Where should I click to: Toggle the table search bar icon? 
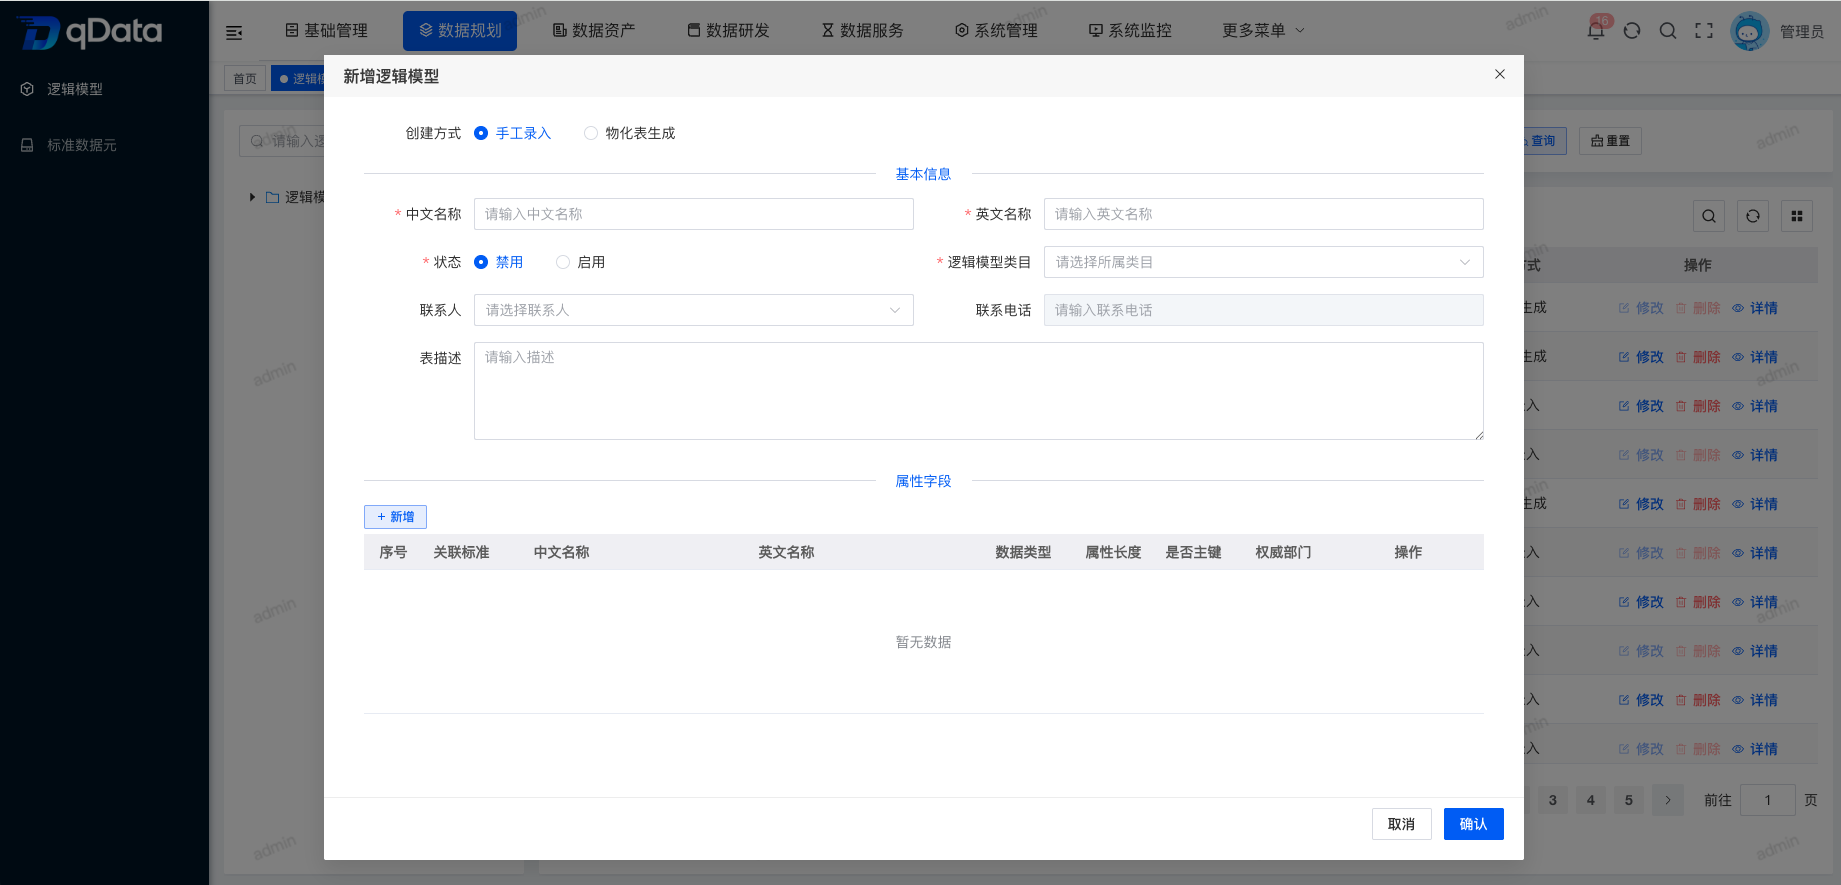pos(1709,216)
